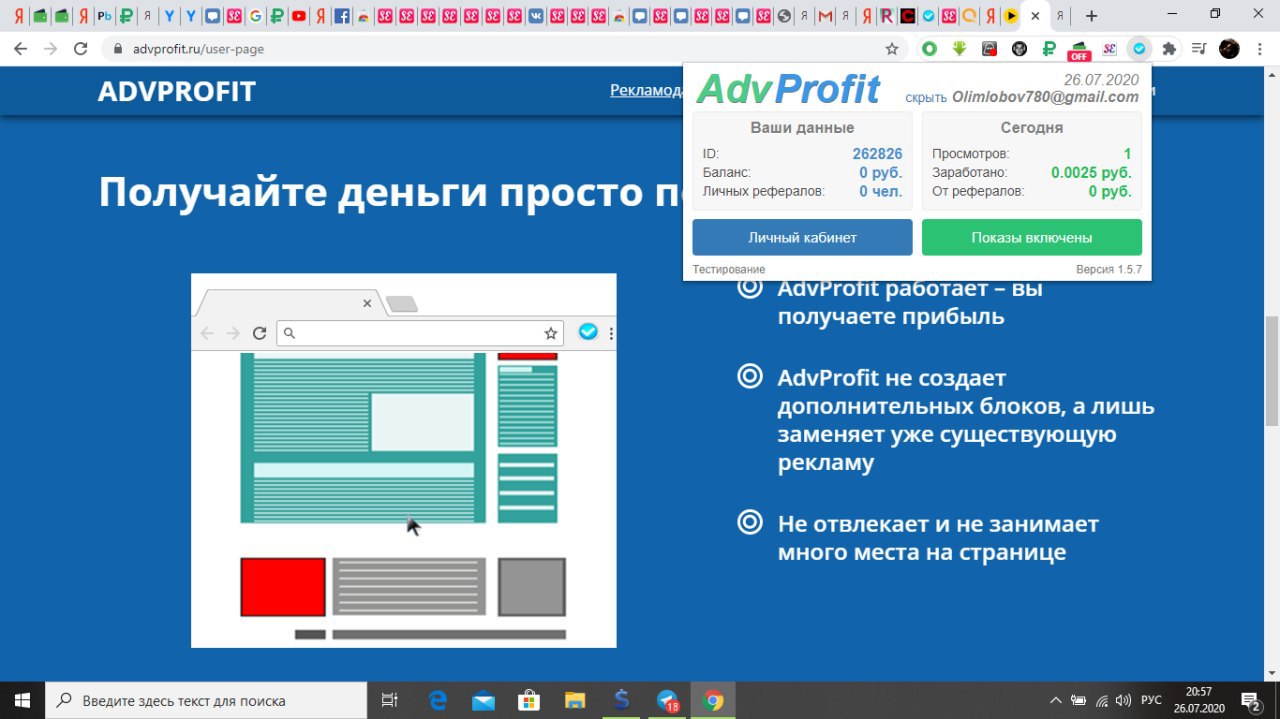Viewport: 1280px width, 719px height.
Task: Open the Extensions puzzle piece menu
Action: tap(1169, 48)
